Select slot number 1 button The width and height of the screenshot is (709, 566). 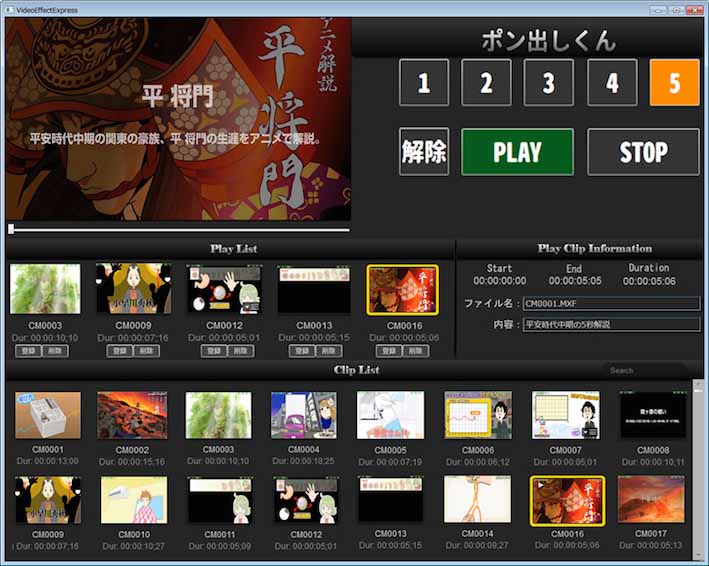click(424, 83)
